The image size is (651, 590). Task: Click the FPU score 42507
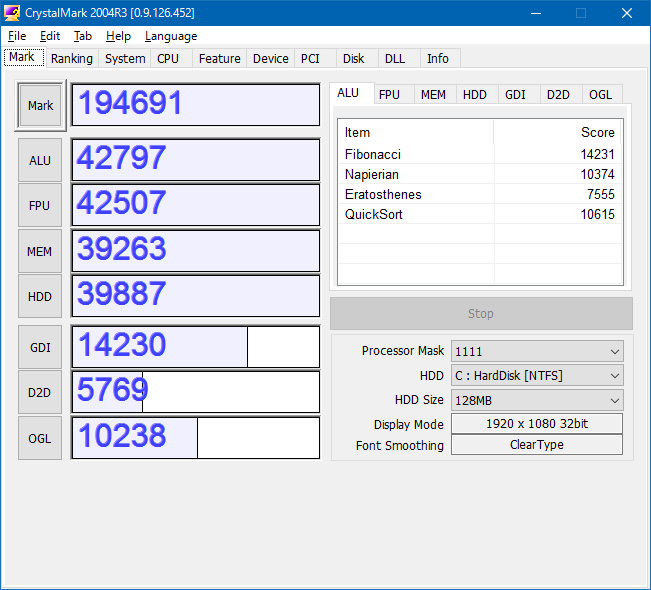(x=196, y=205)
